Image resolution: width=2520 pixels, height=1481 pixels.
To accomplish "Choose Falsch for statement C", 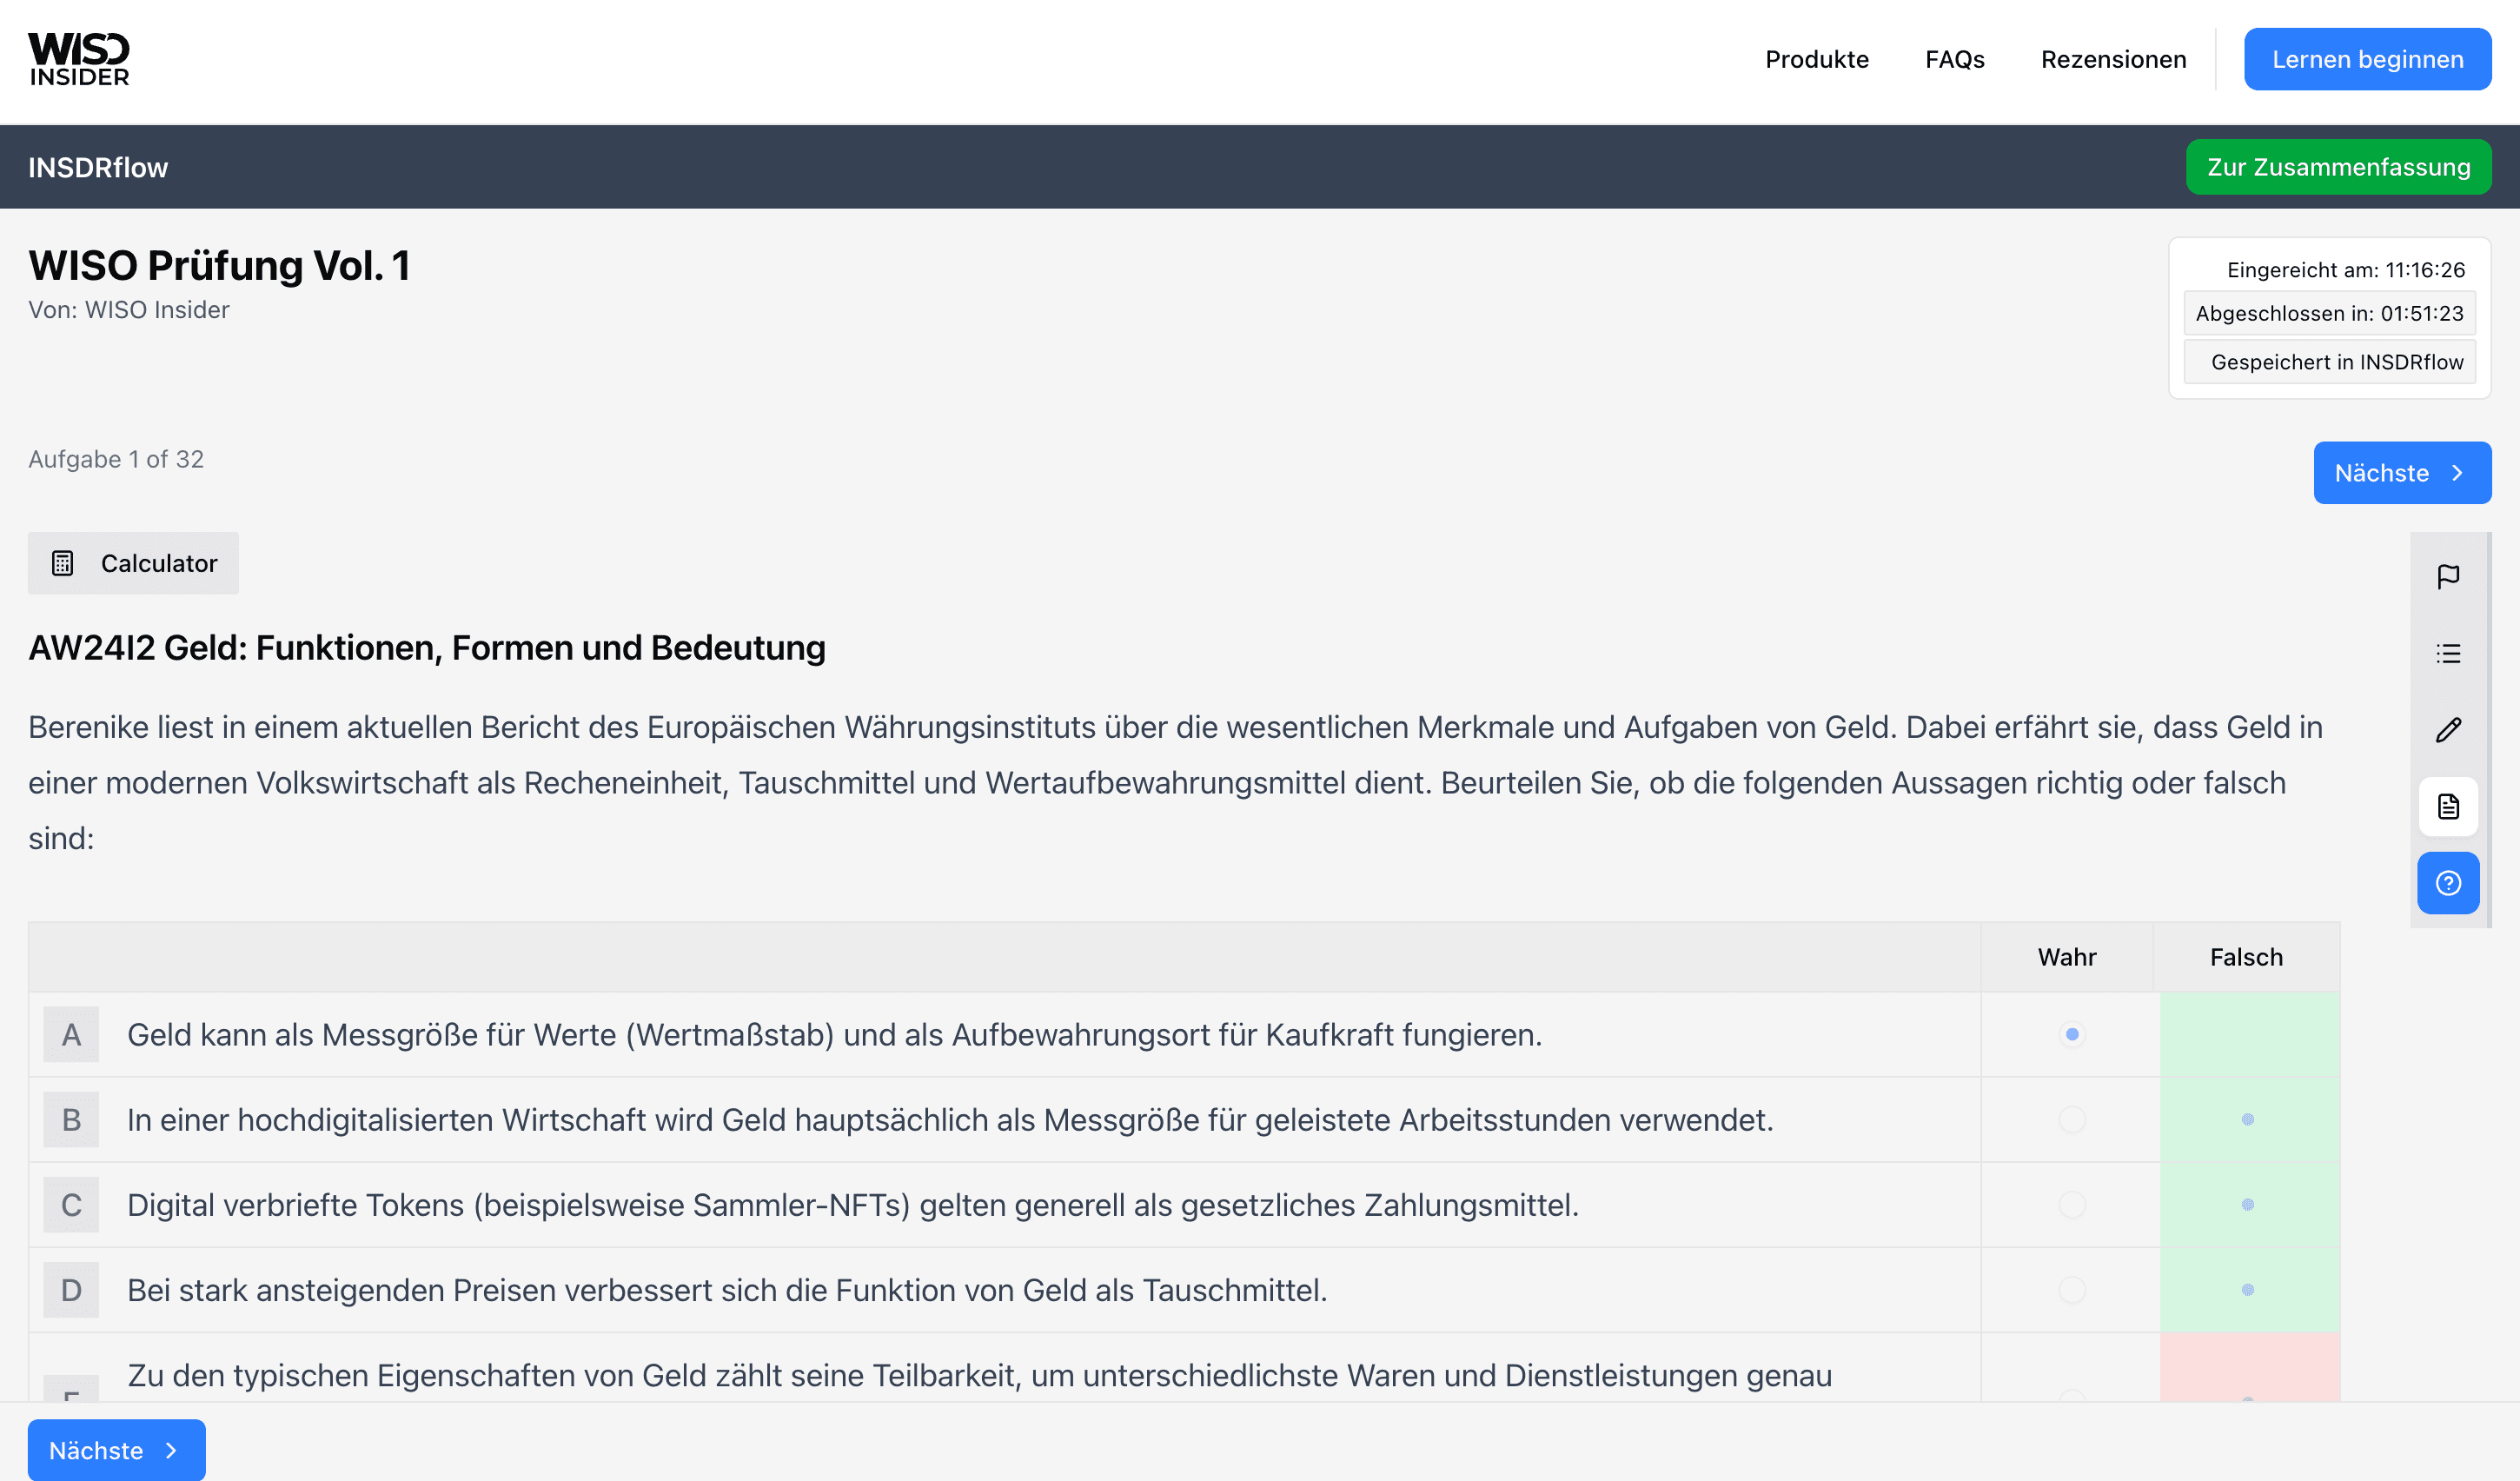I will (x=2248, y=1204).
